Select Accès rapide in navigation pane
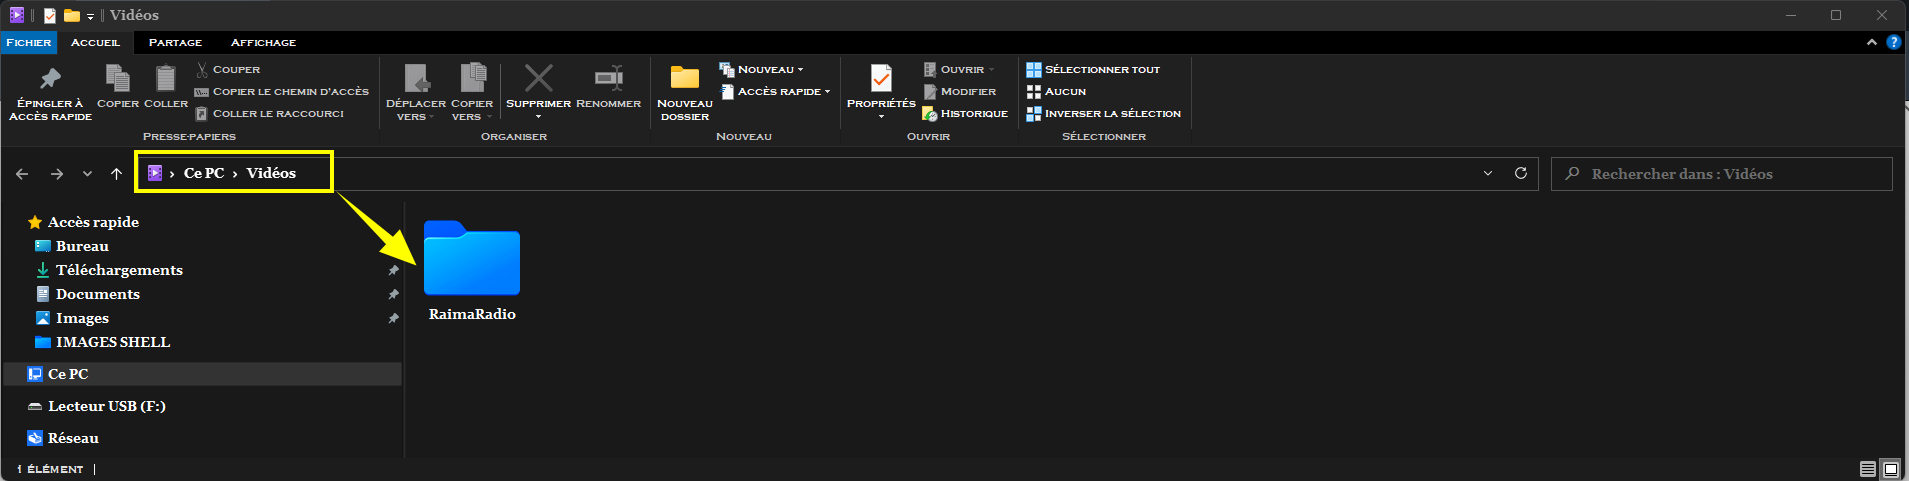The height and width of the screenshot is (481, 1909). (93, 222)
